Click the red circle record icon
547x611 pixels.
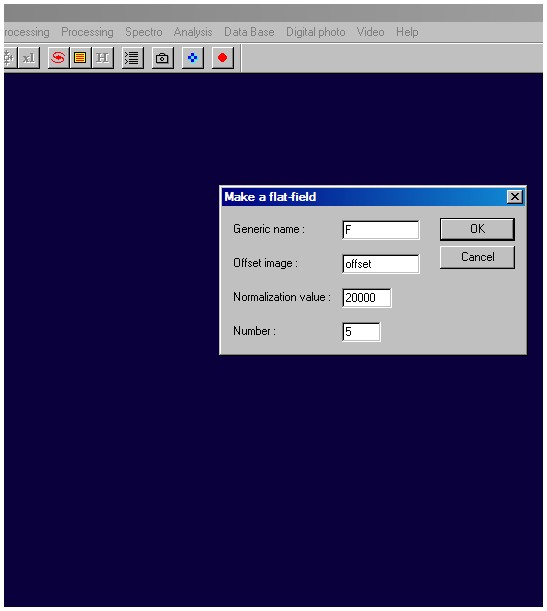tap(222, 58)
